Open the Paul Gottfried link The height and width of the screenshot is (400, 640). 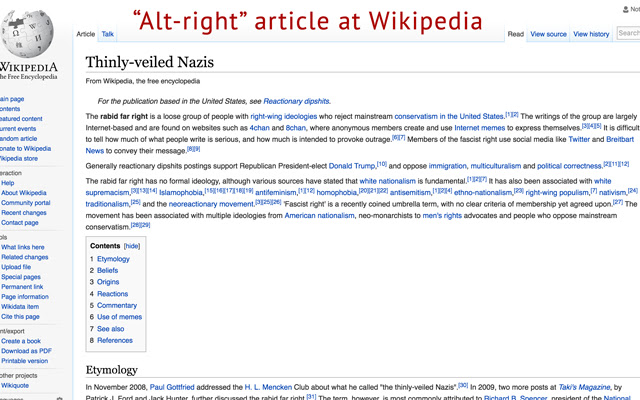172,387
